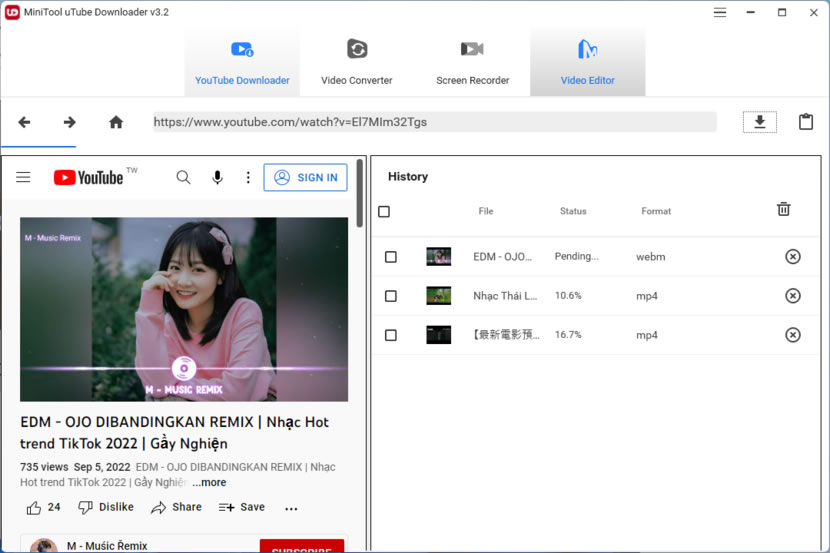This screenshot has height=553, width=830.
Task: Click the YouTube search magnifier icon
Action: coord(183,177)
